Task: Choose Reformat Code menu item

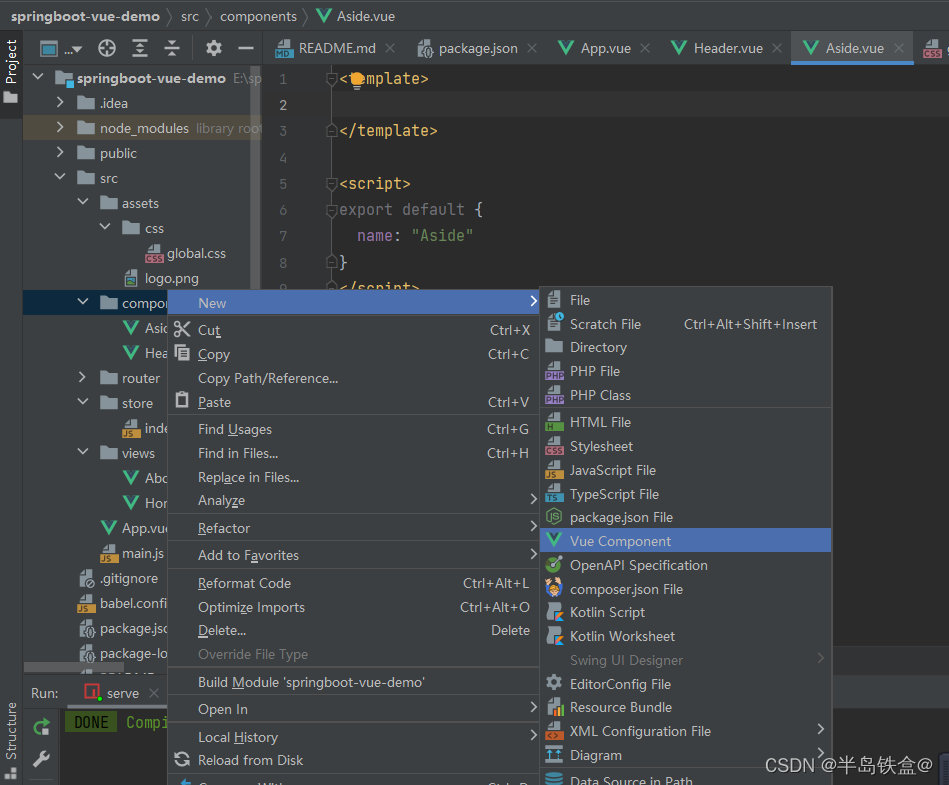Action: [x=353, y=583]
